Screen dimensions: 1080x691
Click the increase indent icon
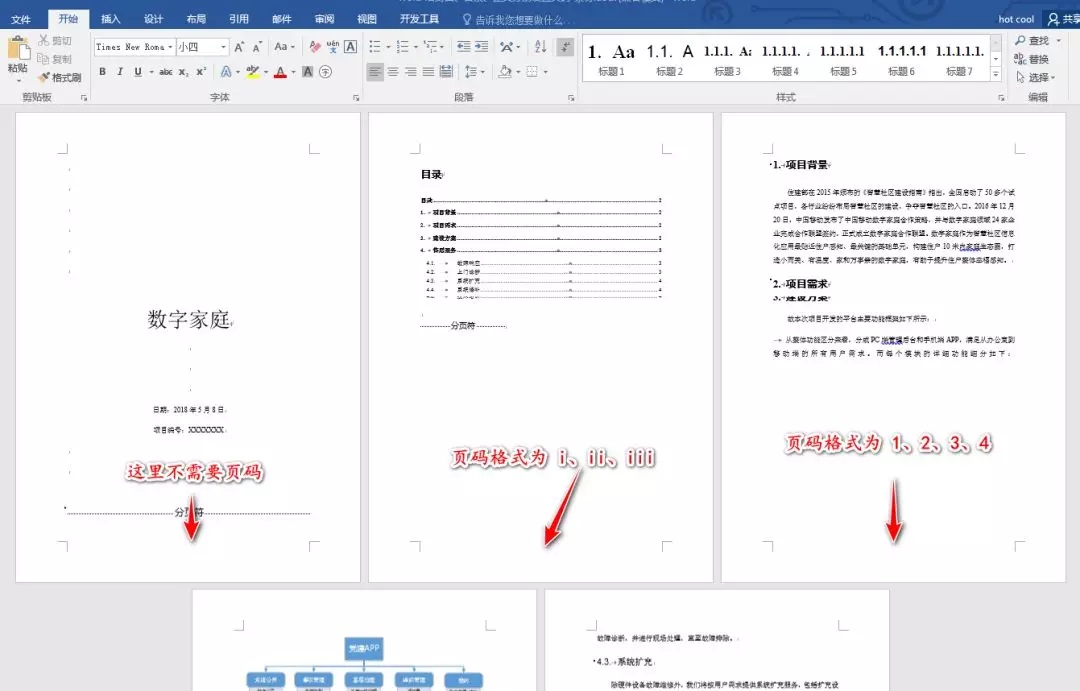point(483,47)
